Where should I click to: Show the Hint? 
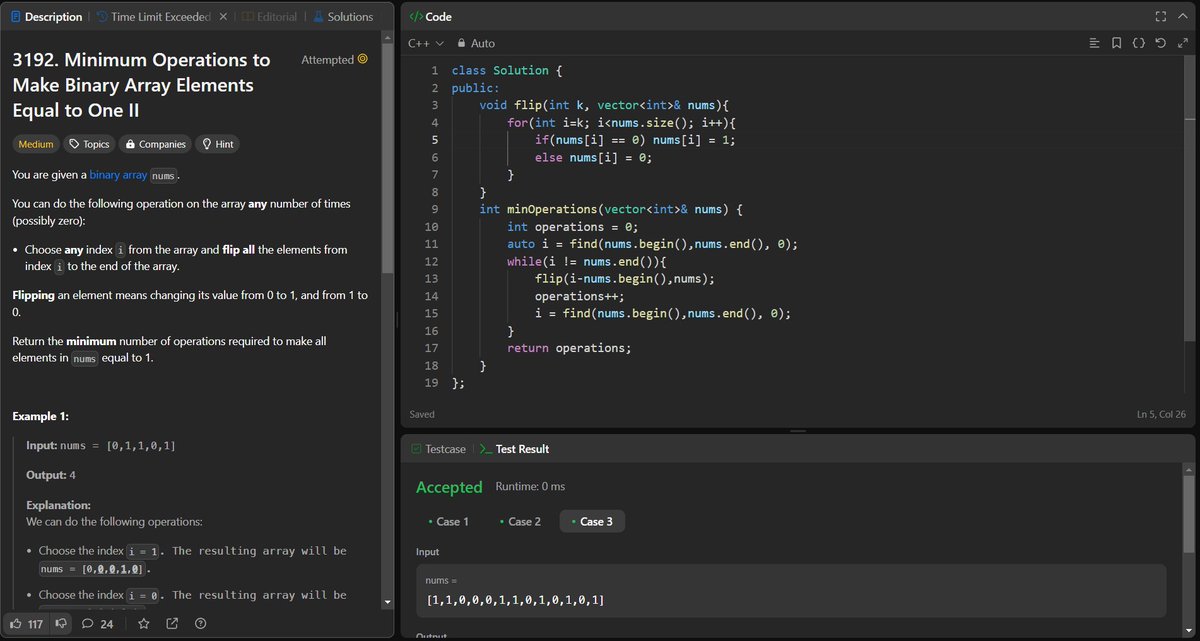[x=217, y=144]
